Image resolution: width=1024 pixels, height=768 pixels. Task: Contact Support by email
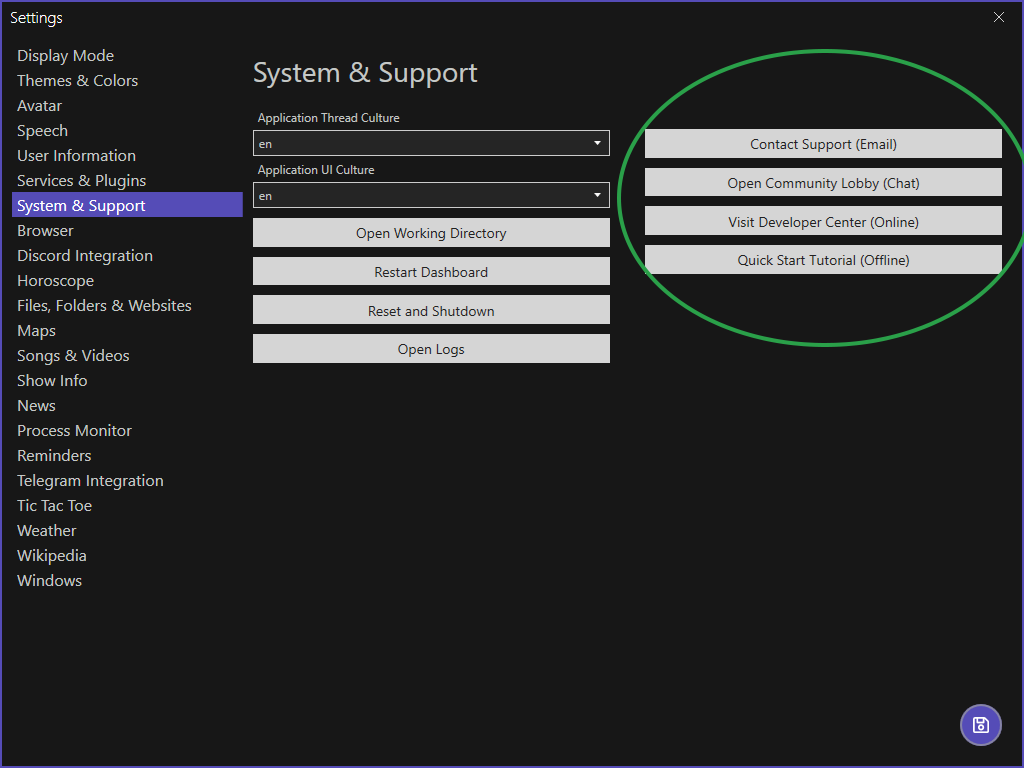pyautogui.click(x=823, y=144)
